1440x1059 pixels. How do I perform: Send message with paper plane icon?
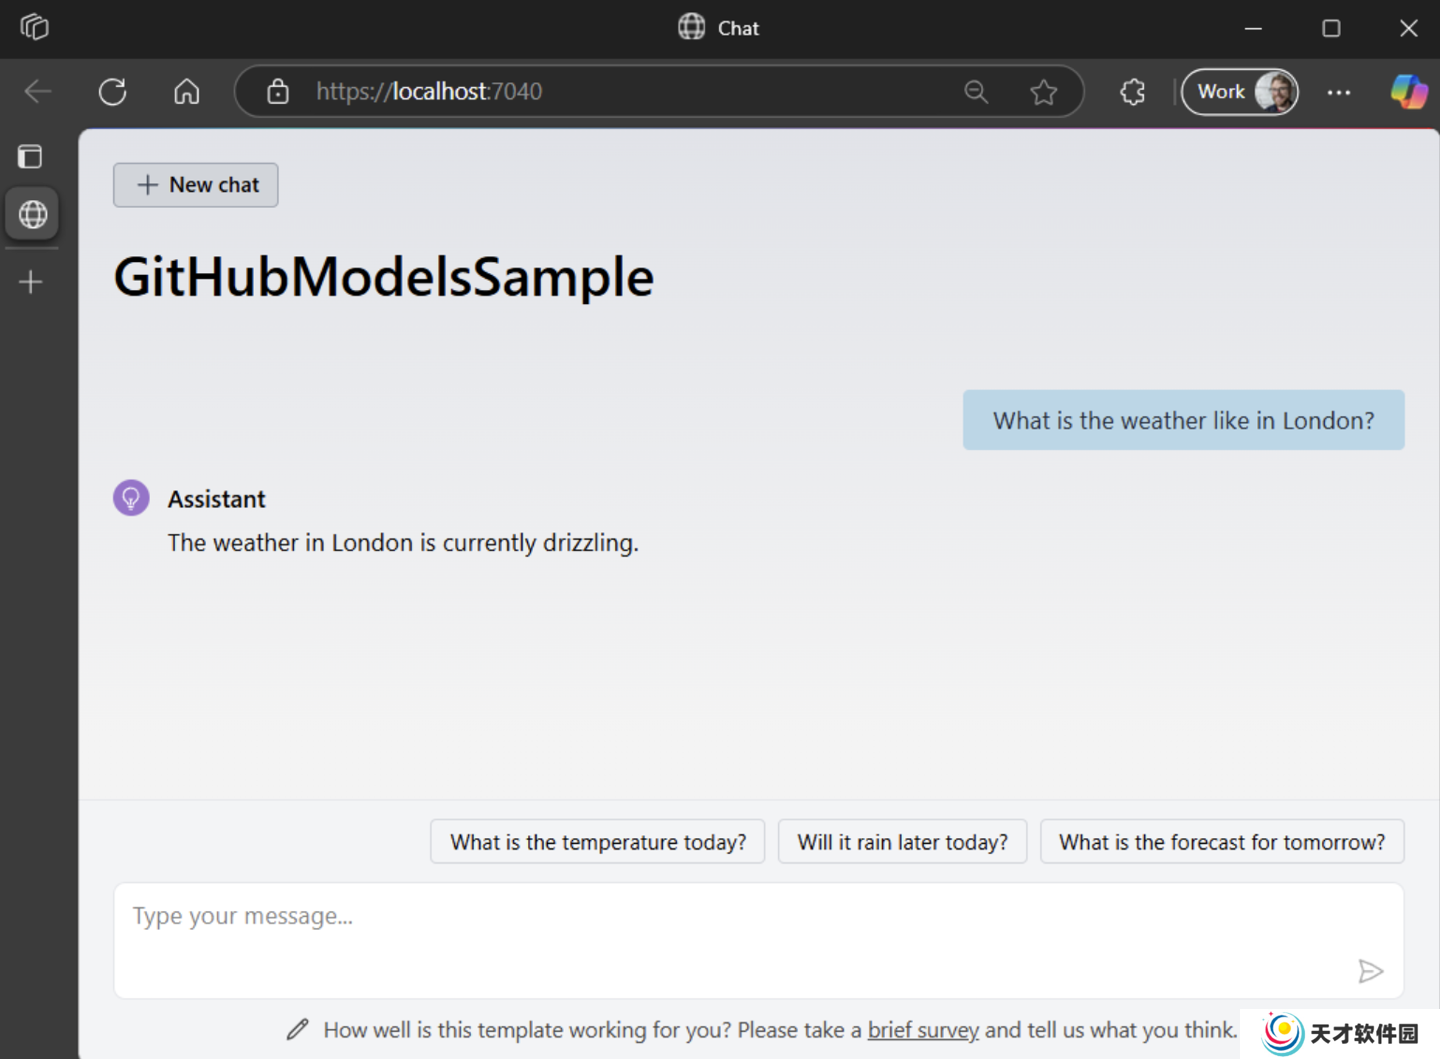click(x=1371, y=971)
